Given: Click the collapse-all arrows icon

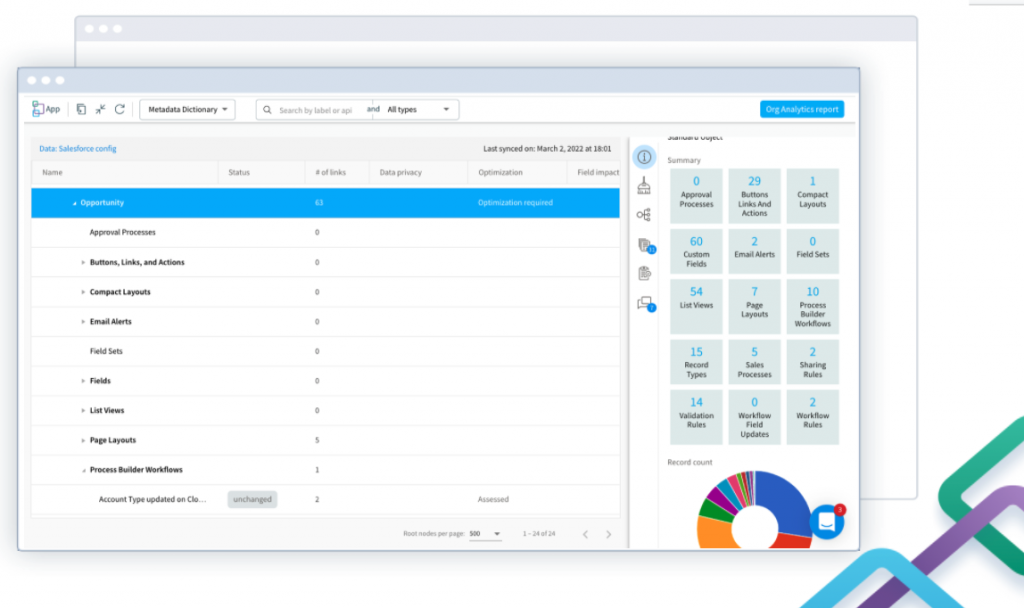Looking at the screenshot, I should [100, 109].
